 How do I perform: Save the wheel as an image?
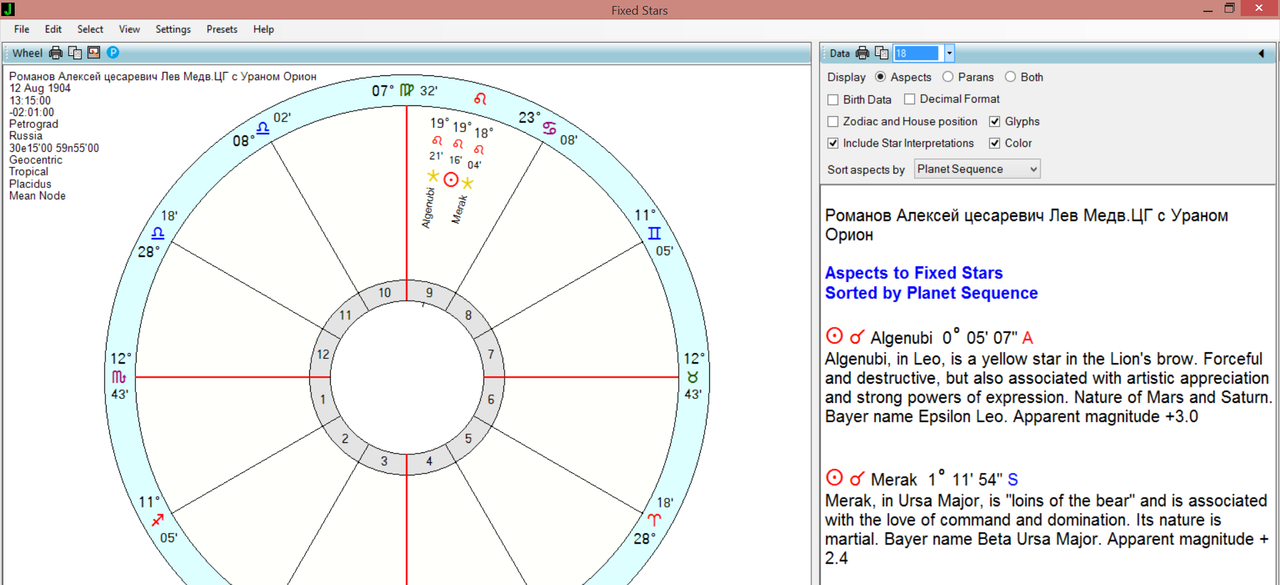[x=94, y=53]
